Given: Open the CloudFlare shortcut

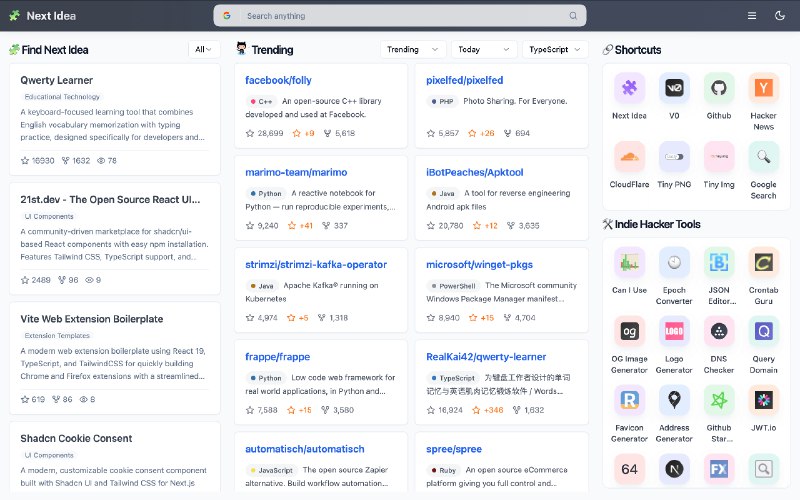Looking at the screenshot, I should tap(629, 157).
